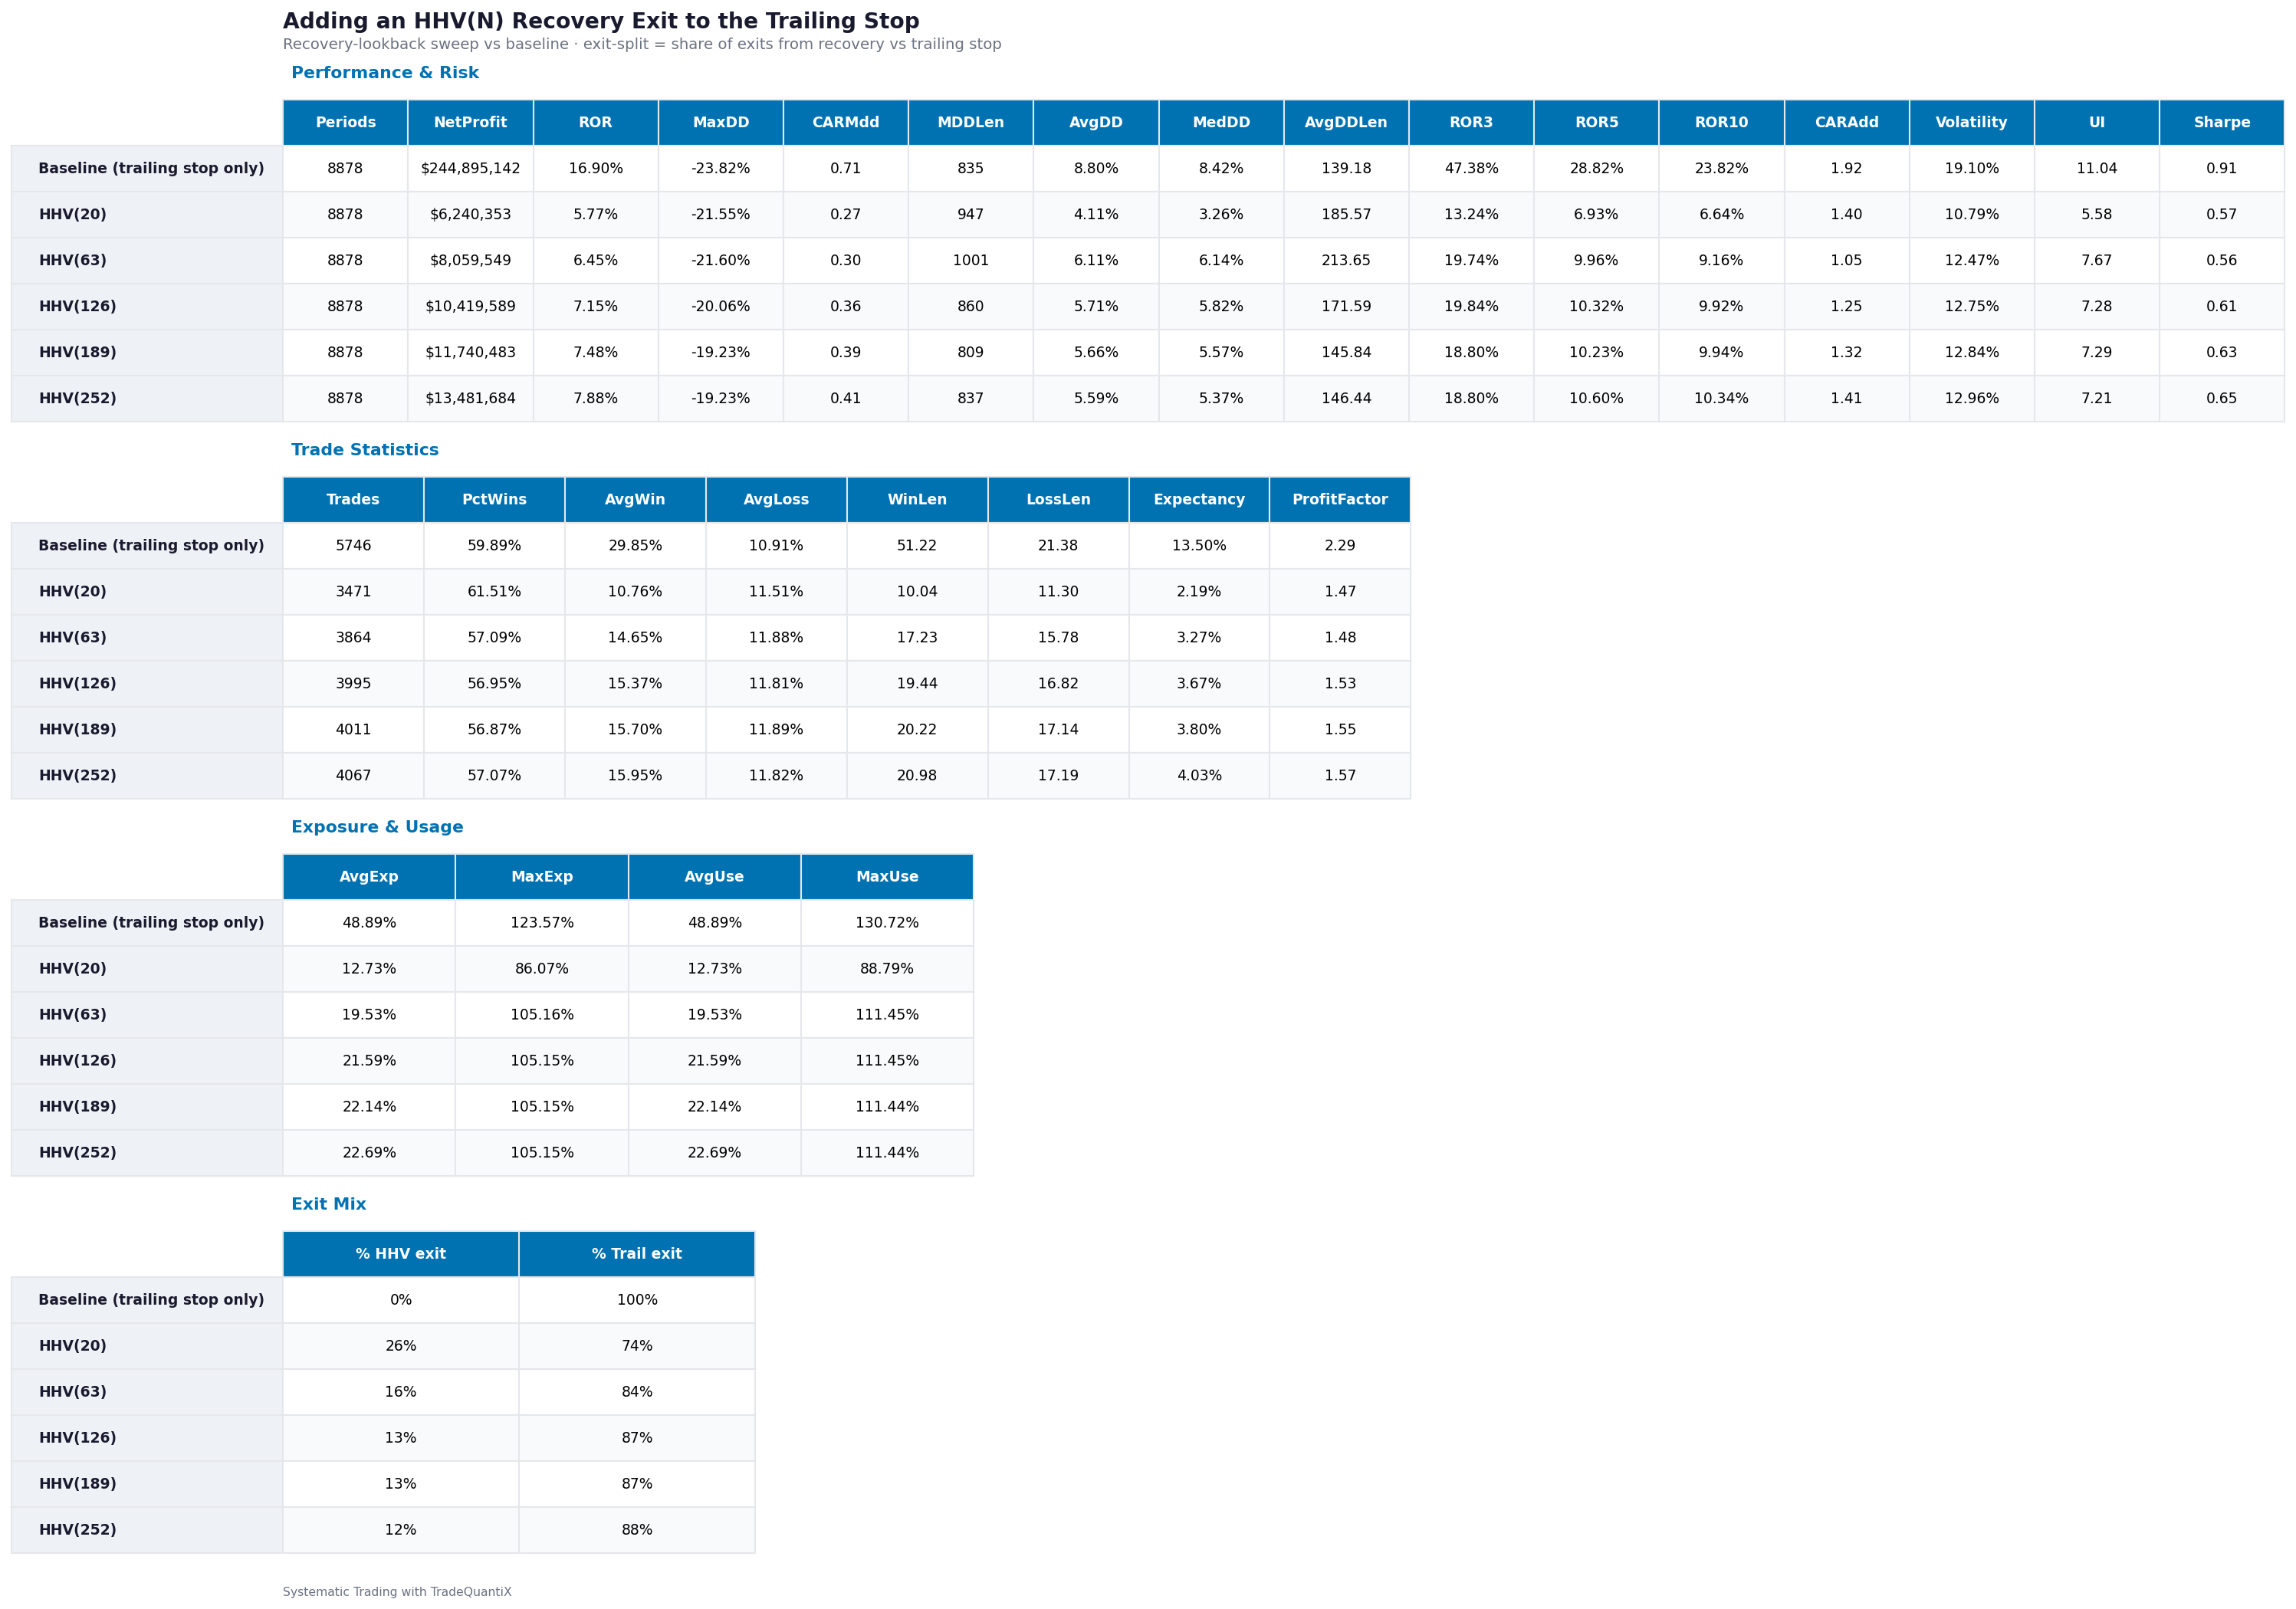Viewport: 2296px width, 1609px height.
Task: Click the Trades count "3471"
Action: (353, 592)
